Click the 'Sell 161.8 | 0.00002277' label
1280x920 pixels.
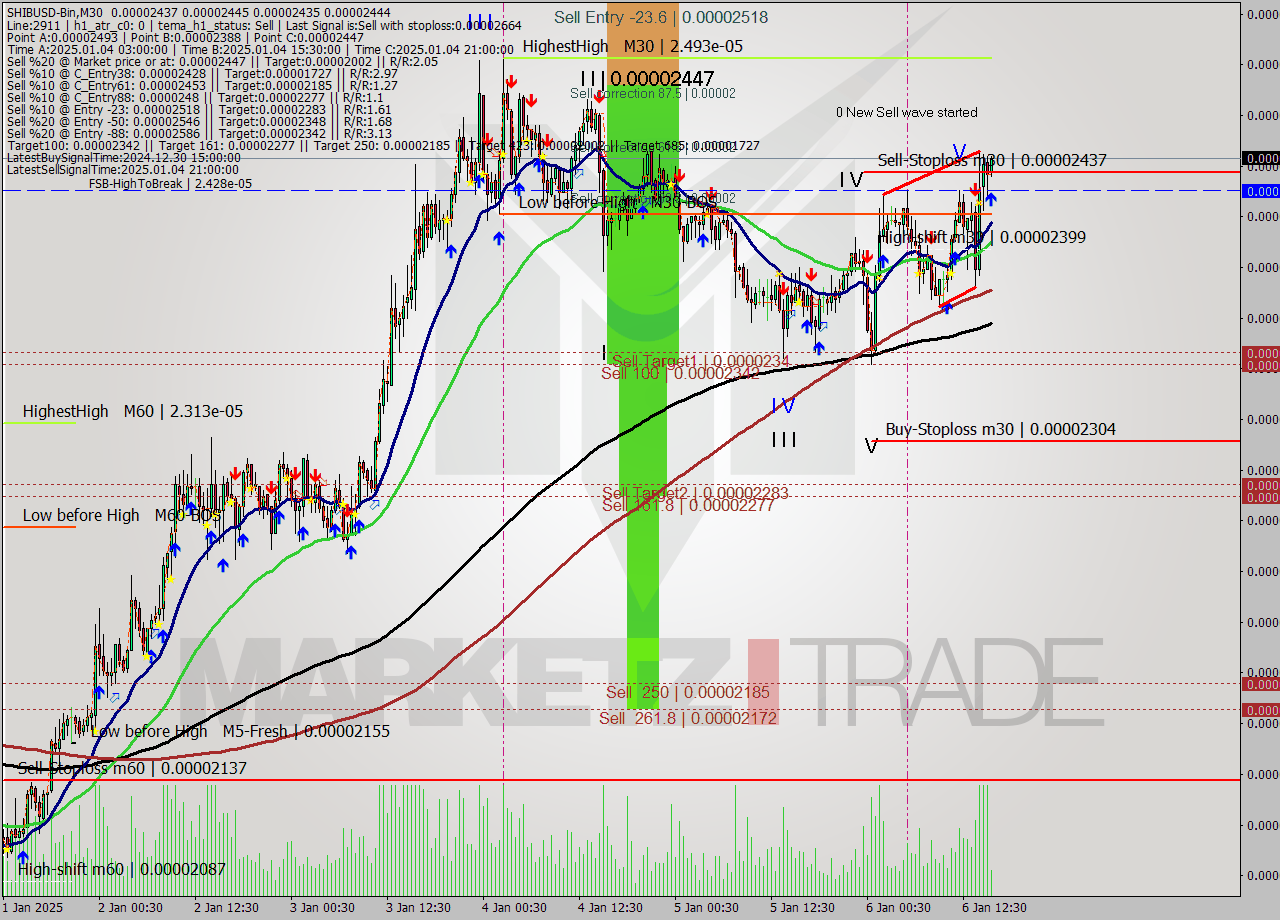[x=688, y=505]
